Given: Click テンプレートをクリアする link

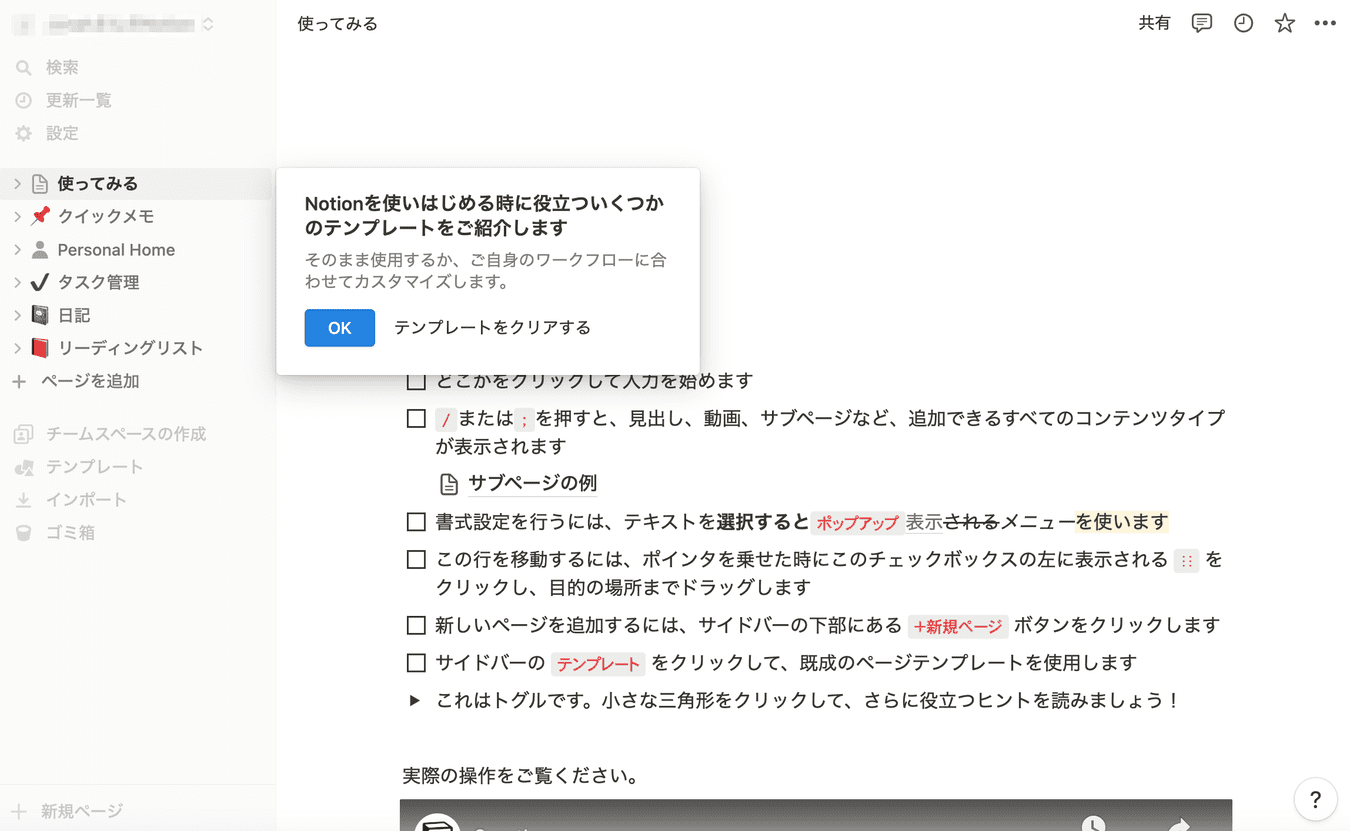Looking at the screenshot, I should pos(492,328).
